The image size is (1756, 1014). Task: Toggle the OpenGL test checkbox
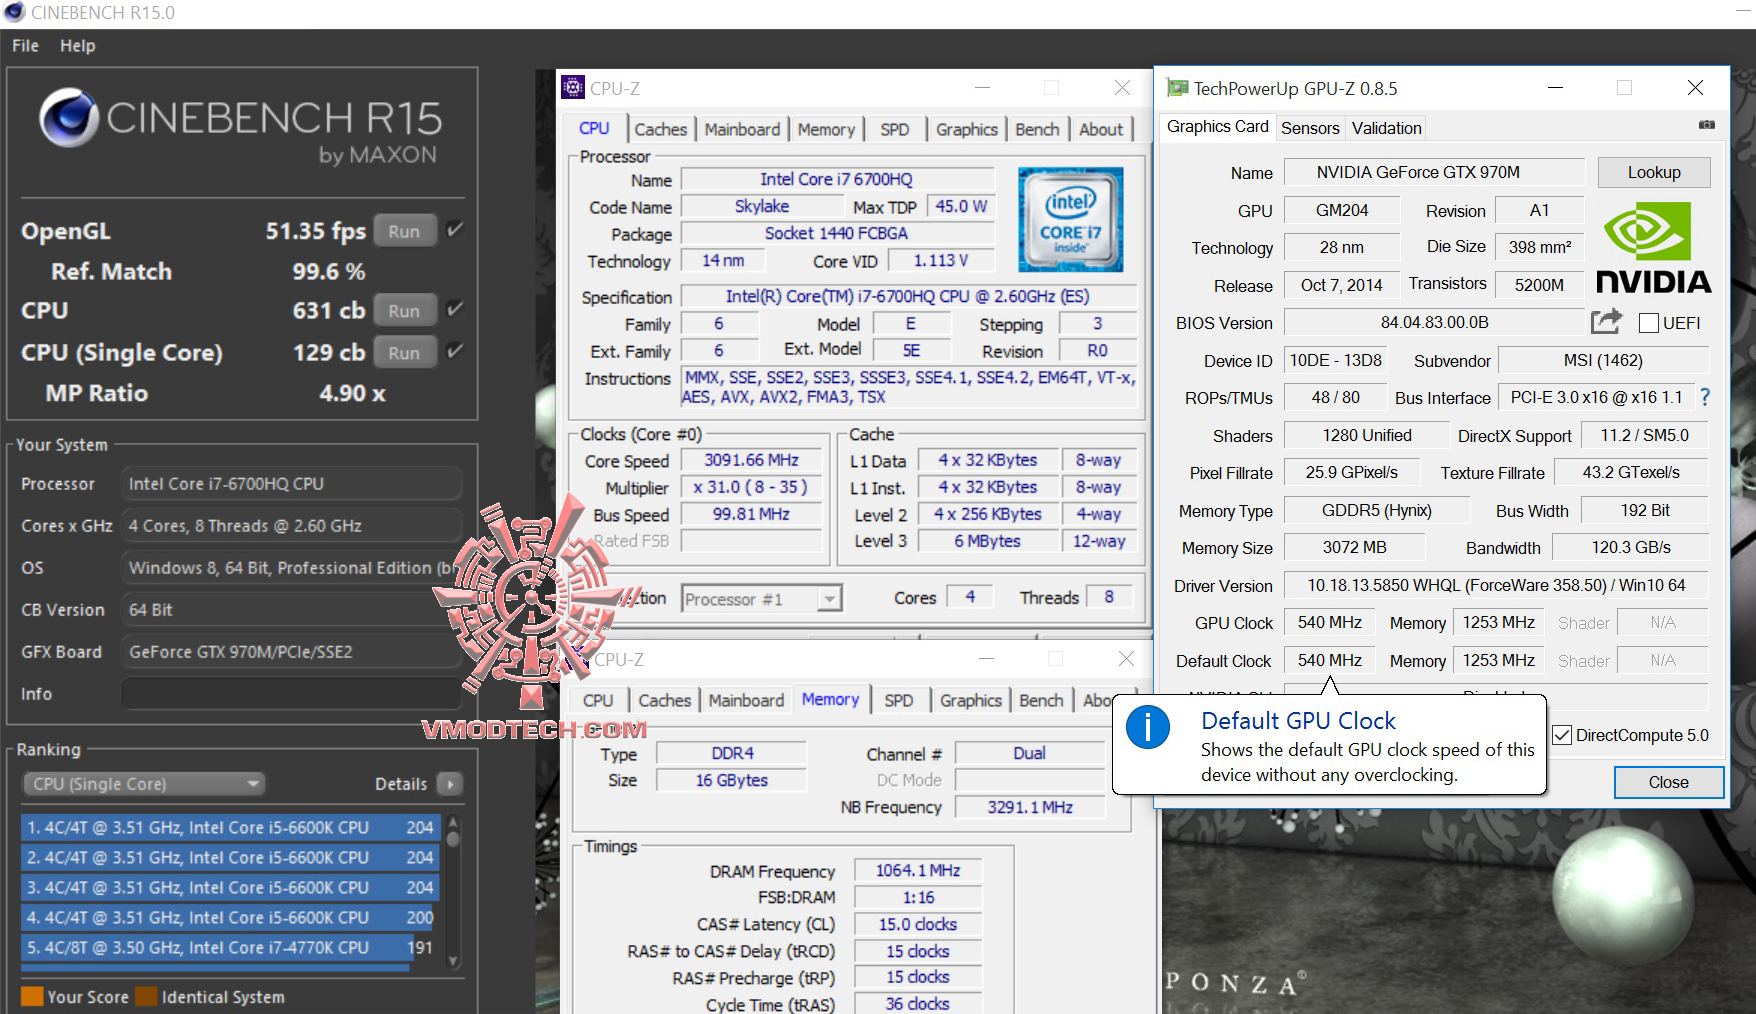tap(455, 230)
